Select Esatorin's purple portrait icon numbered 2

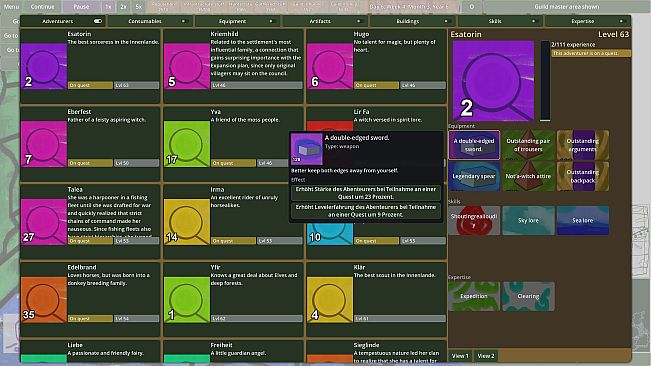44,66
